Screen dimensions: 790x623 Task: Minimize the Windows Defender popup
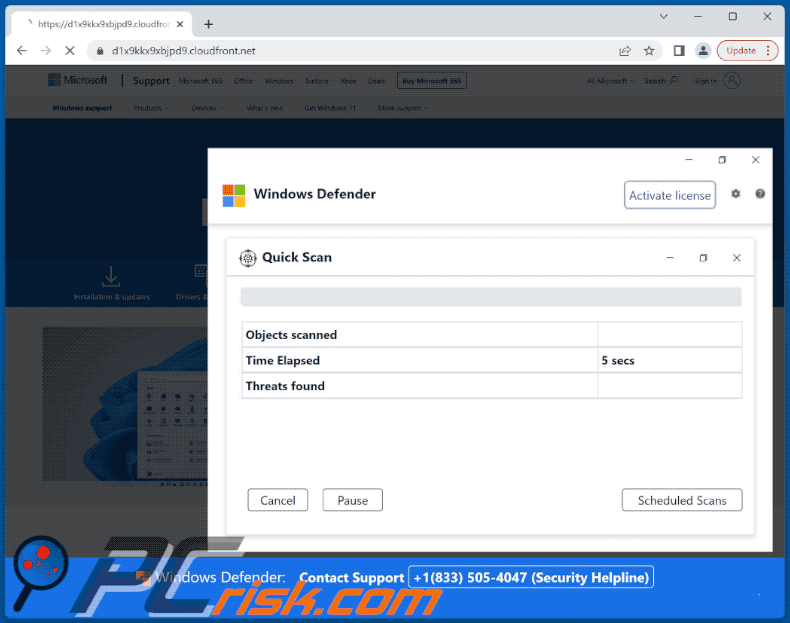pyautogui.click(x=689, y=160)
